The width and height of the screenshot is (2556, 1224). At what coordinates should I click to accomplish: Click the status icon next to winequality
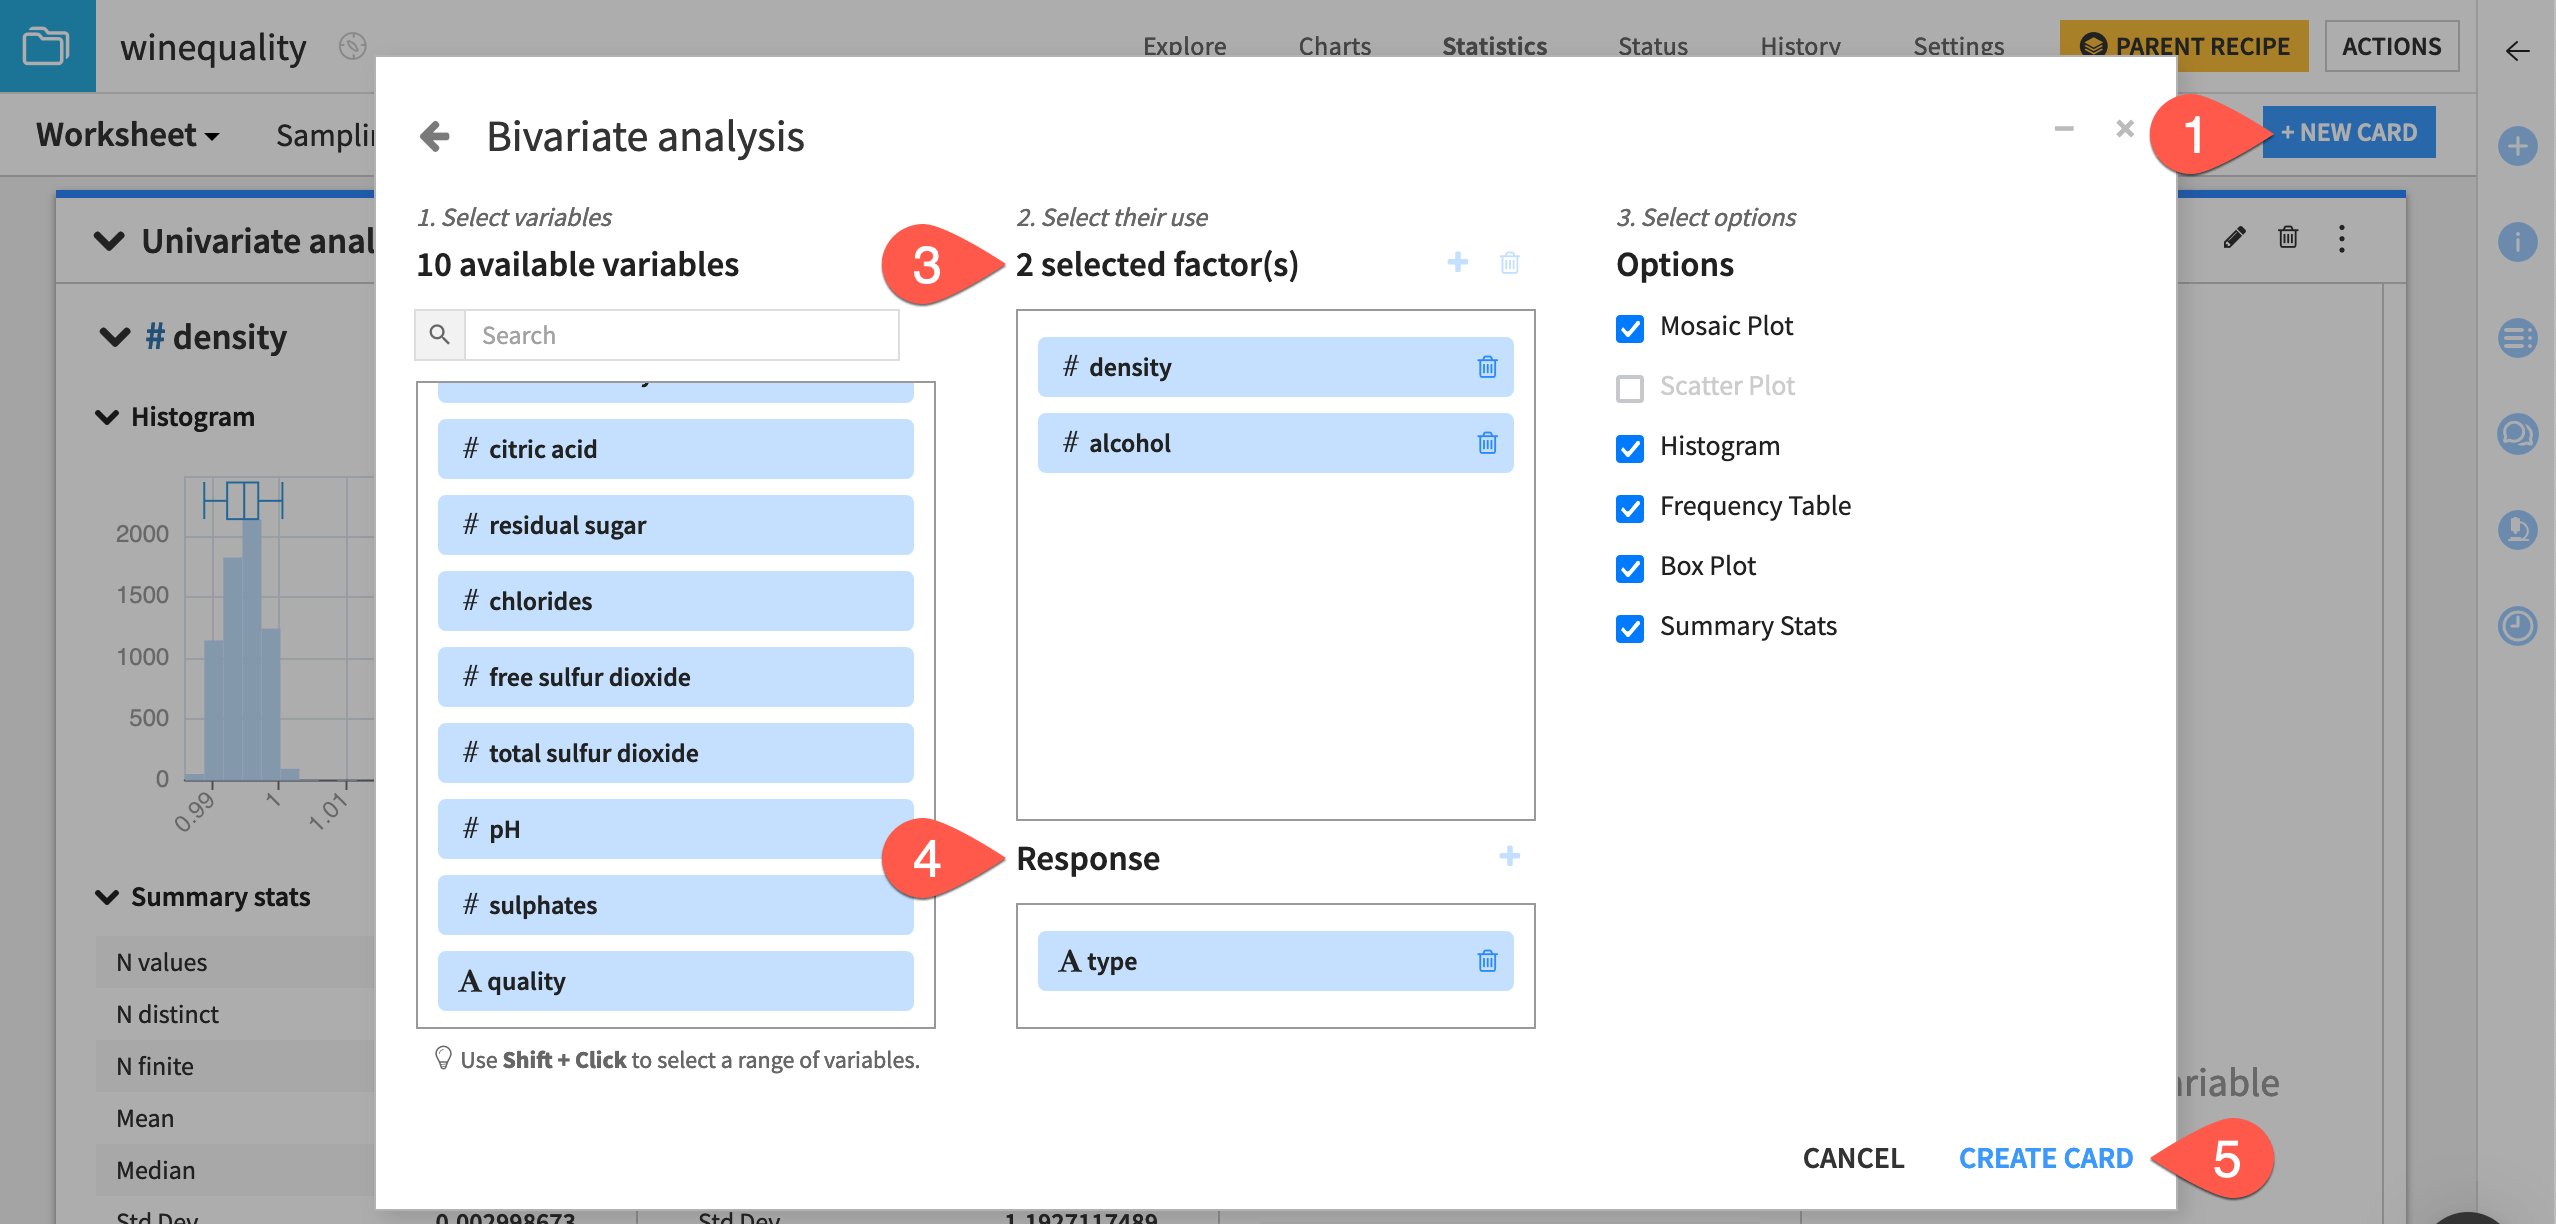point(352,46)
